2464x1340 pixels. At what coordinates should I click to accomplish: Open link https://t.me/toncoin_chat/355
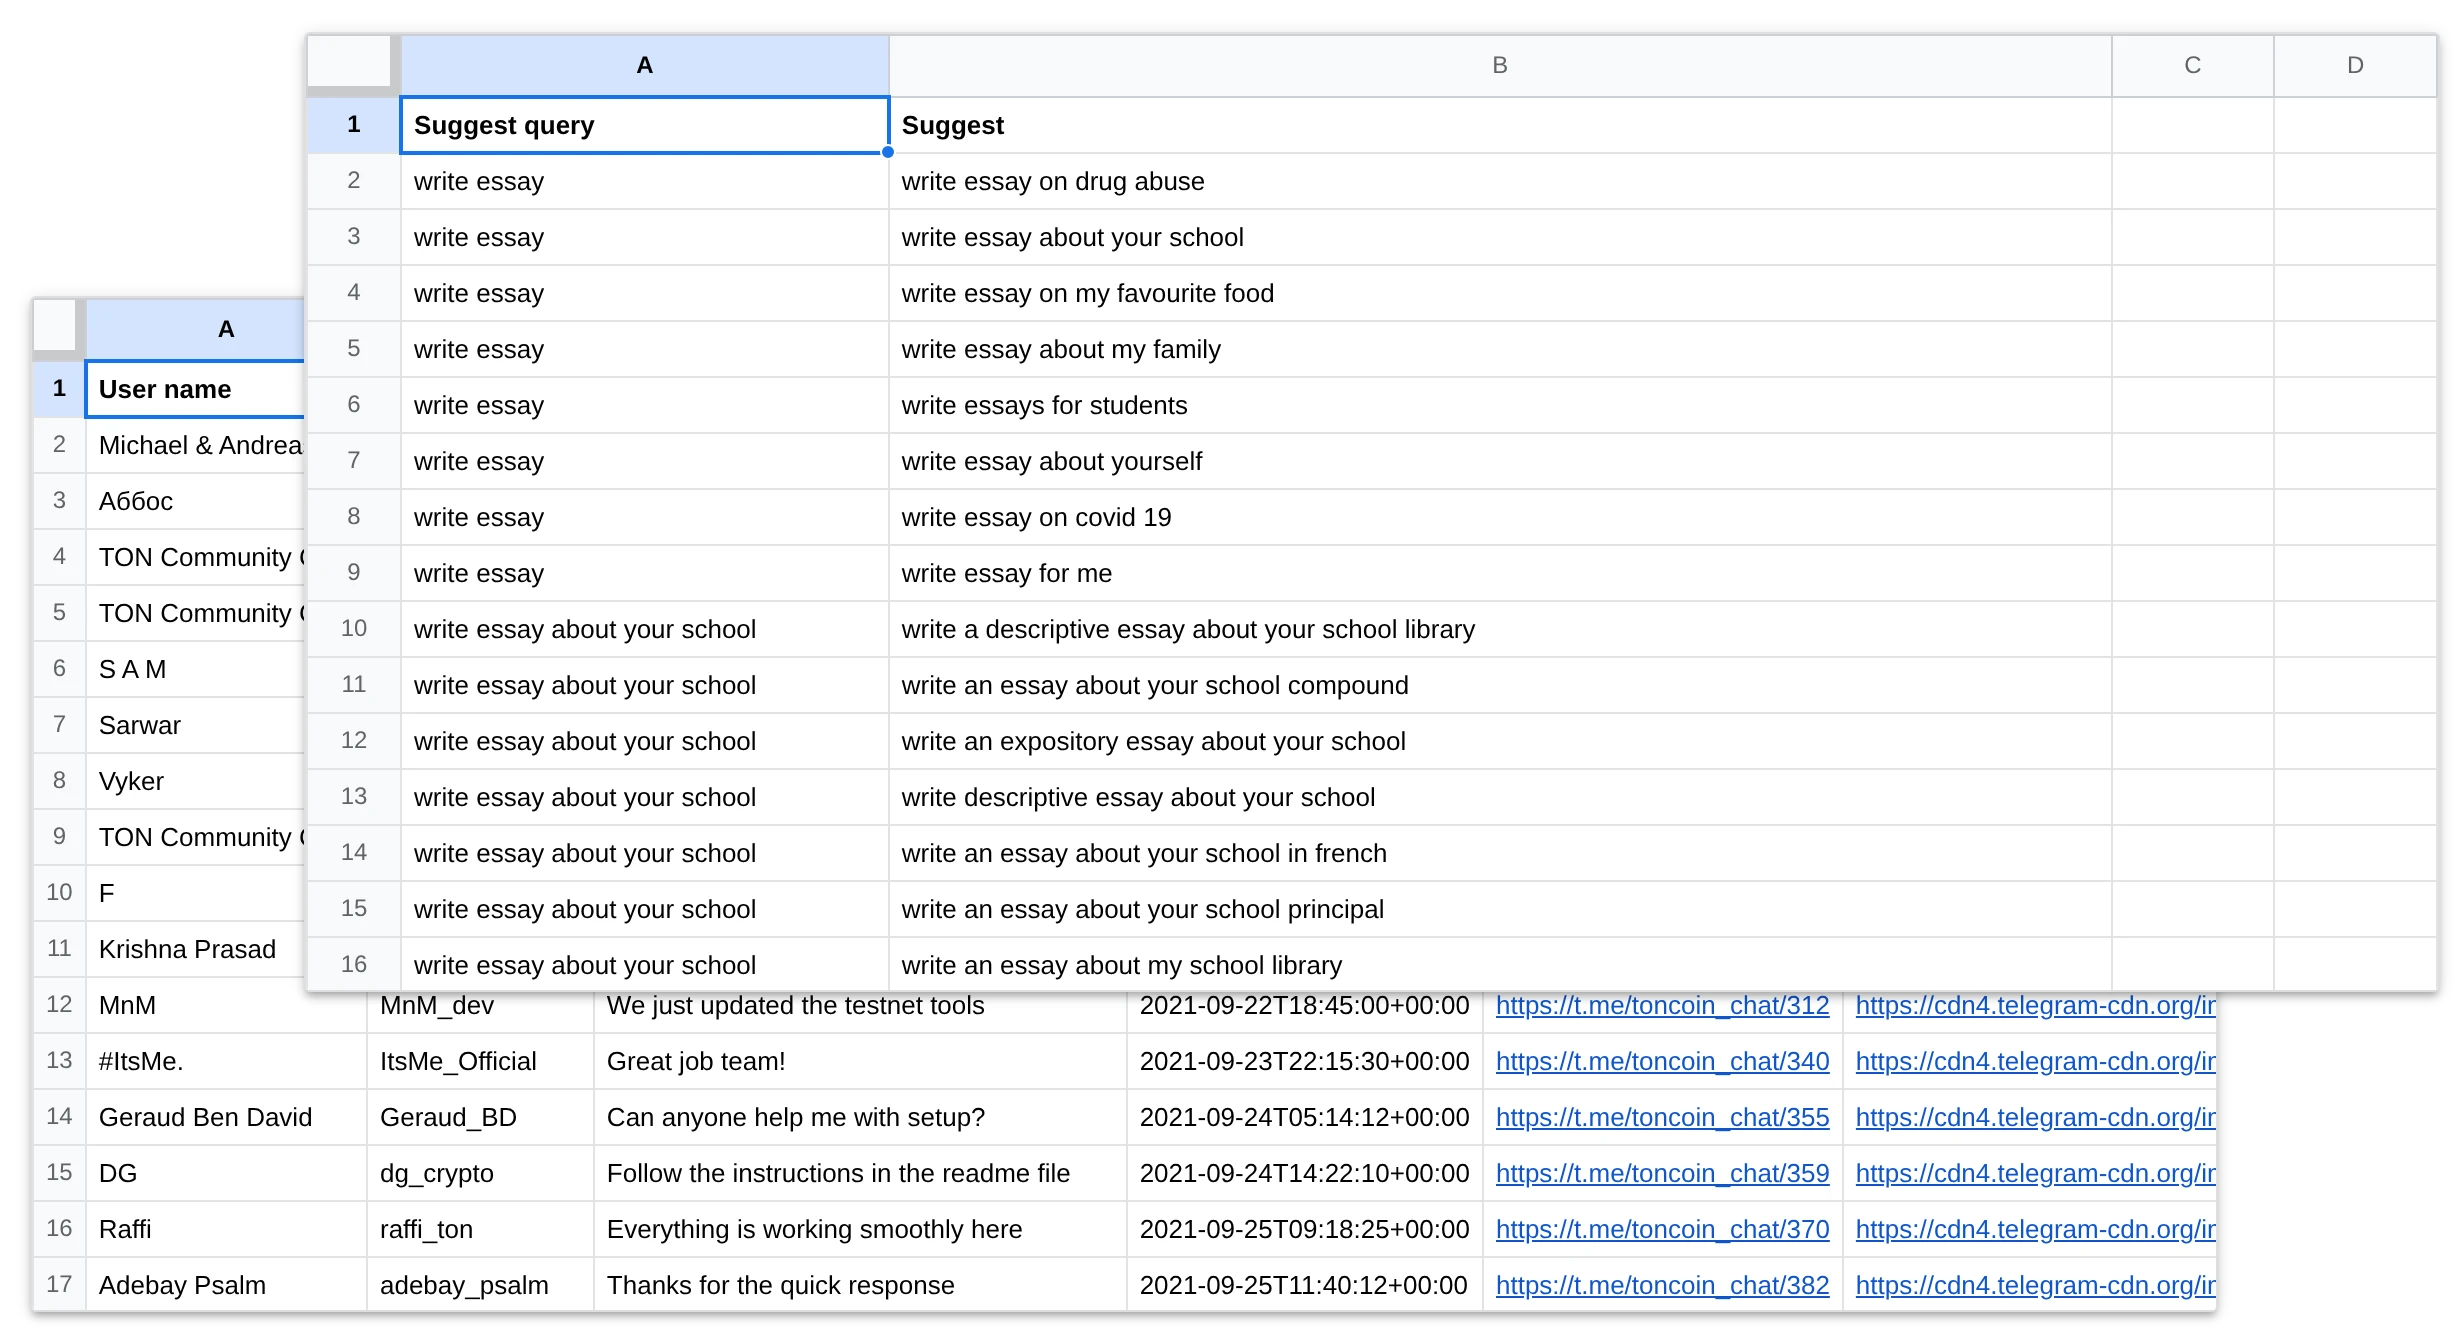[1662, 1117]
